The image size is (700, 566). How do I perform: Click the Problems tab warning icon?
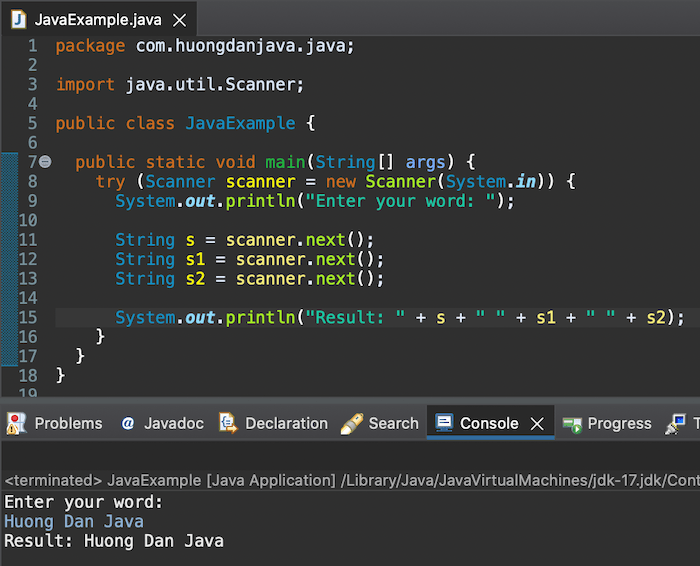(x=16, y=423)
